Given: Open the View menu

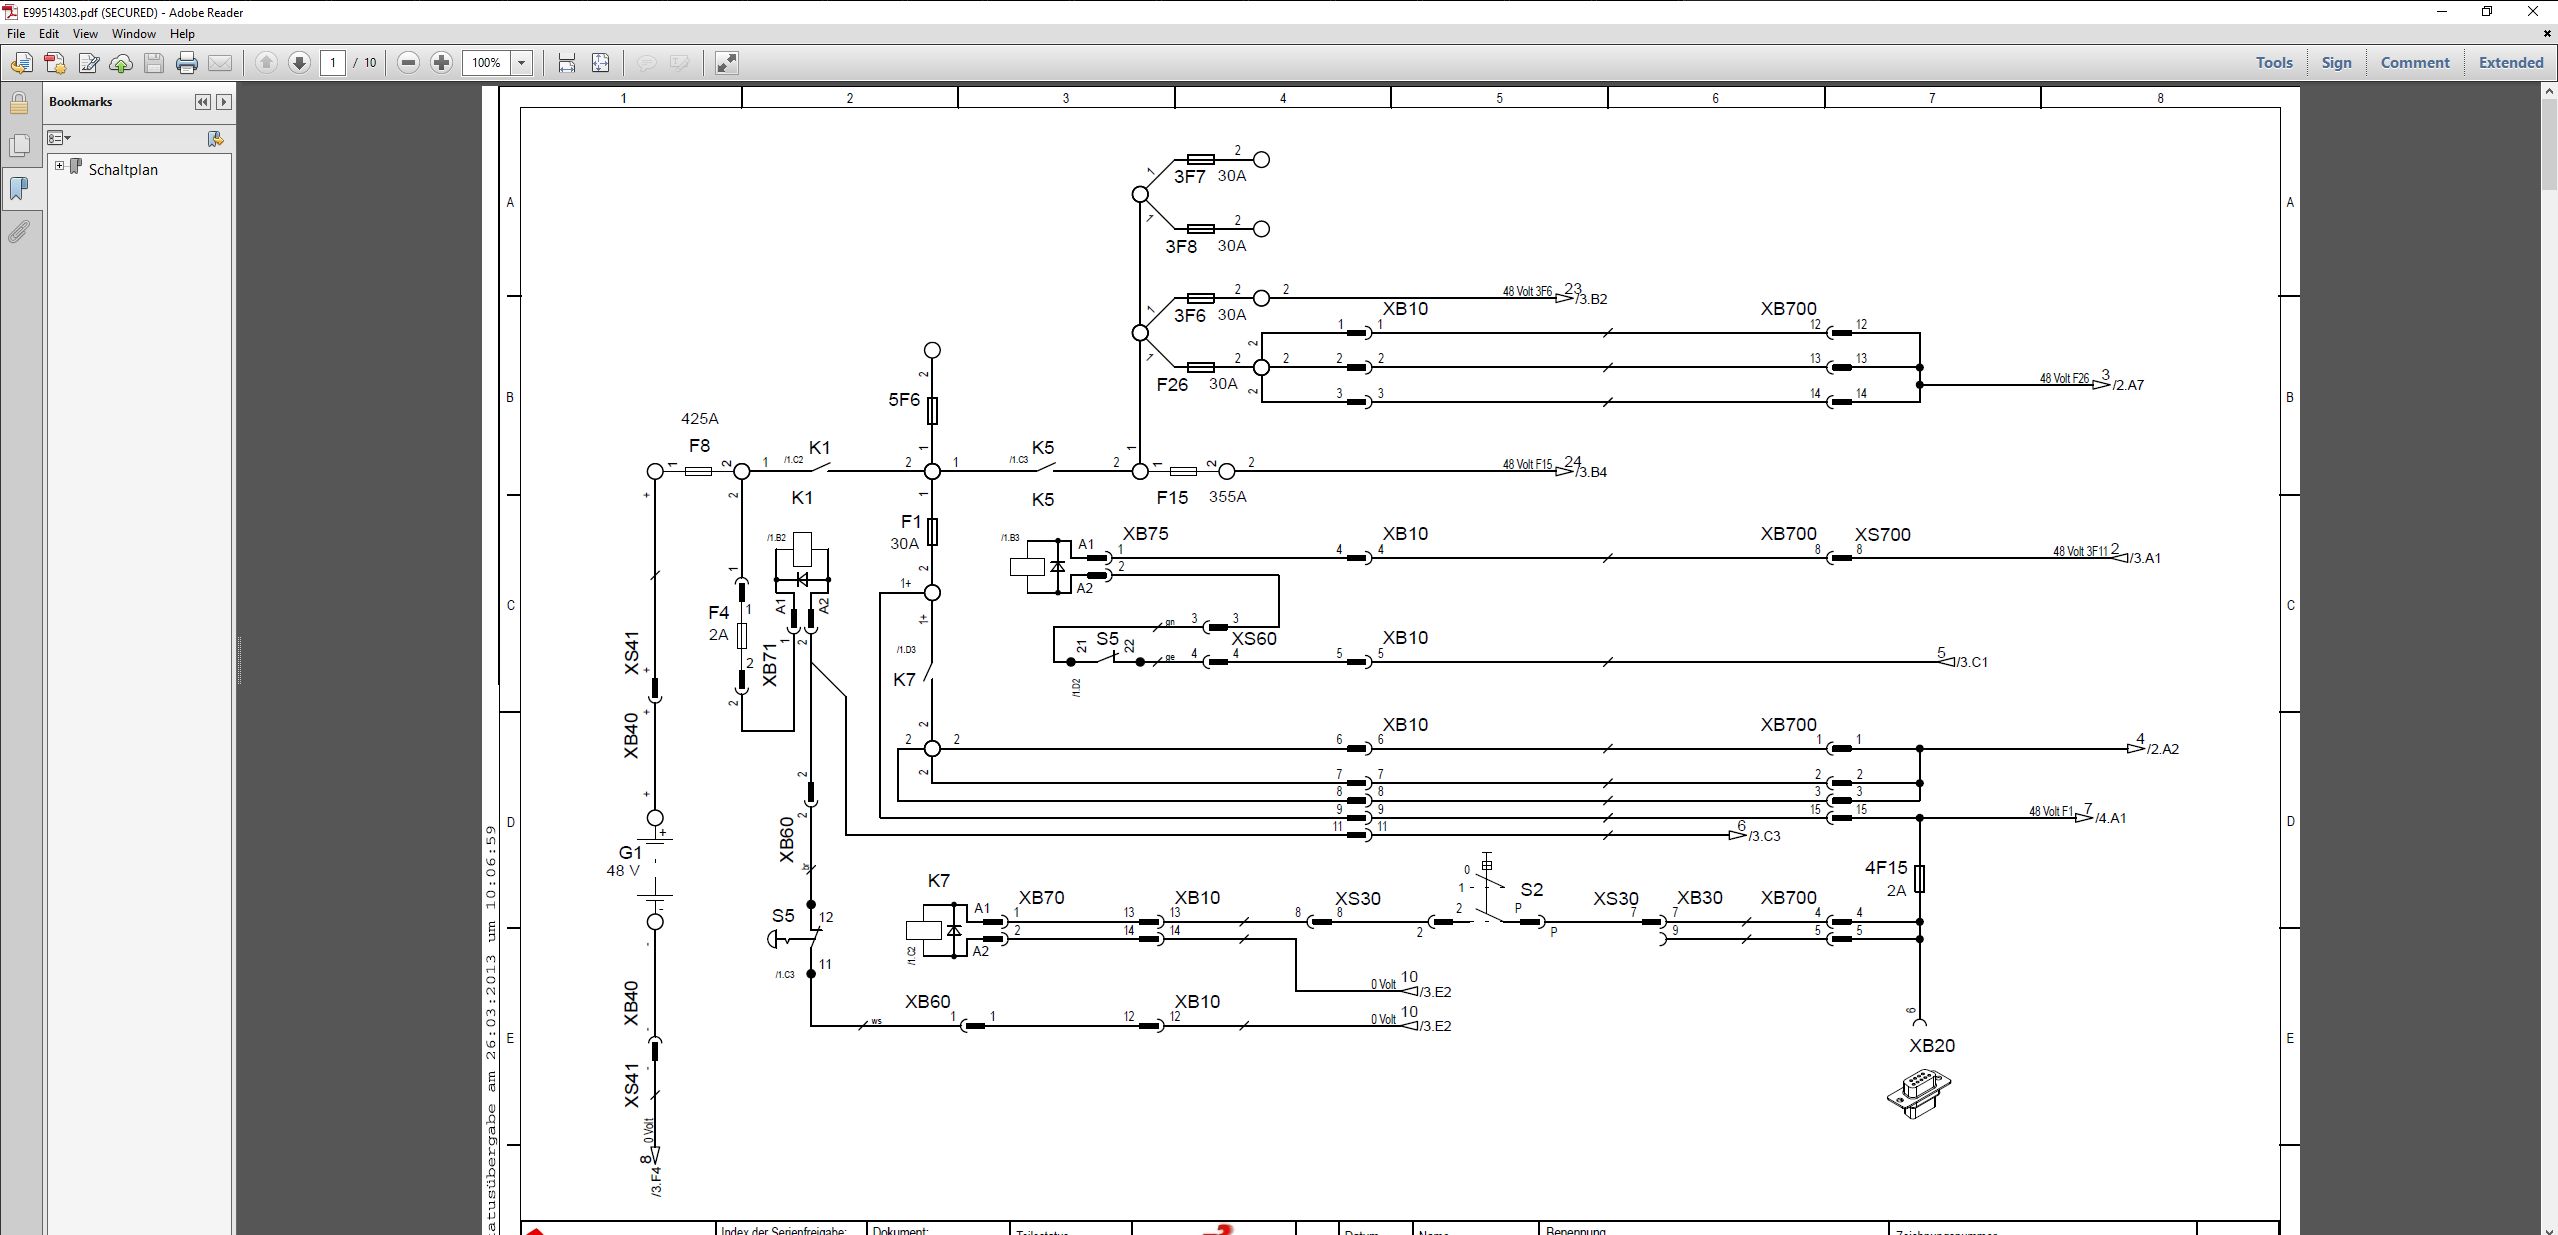Looking at the screenshot, I should point(85,33).
